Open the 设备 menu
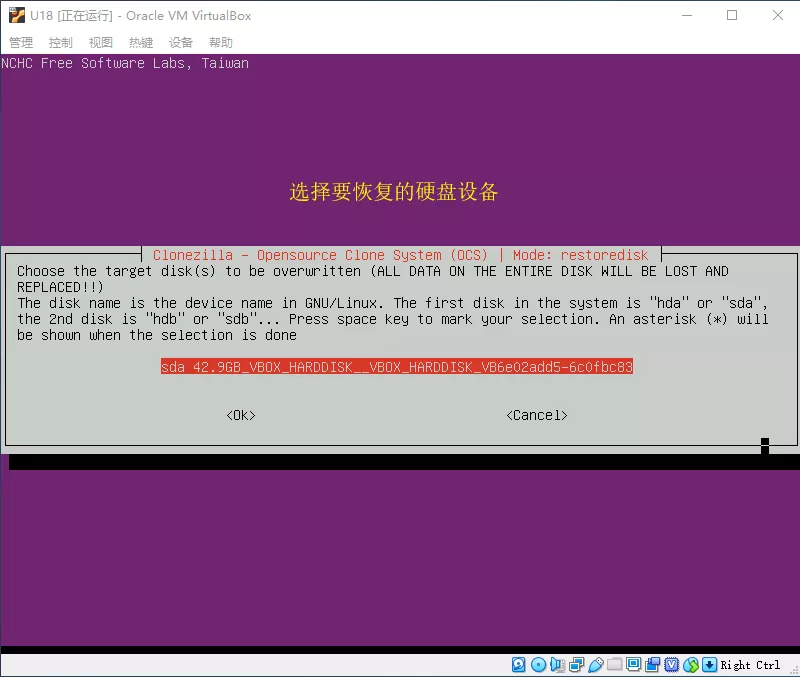 click(x=181, y=42)
